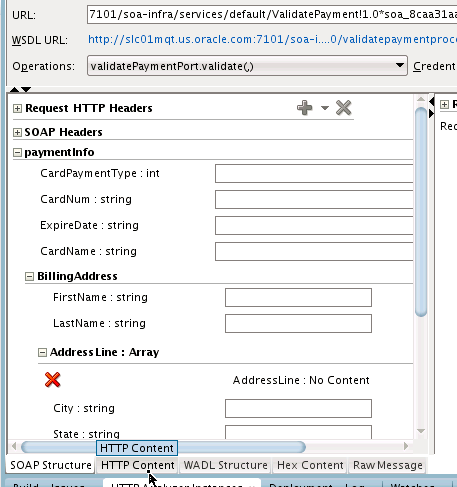This screenshot has height=487, width=457.
Task: Expand the SOAP Headers section
Action: pyautogui.click(x=17, y=132)
